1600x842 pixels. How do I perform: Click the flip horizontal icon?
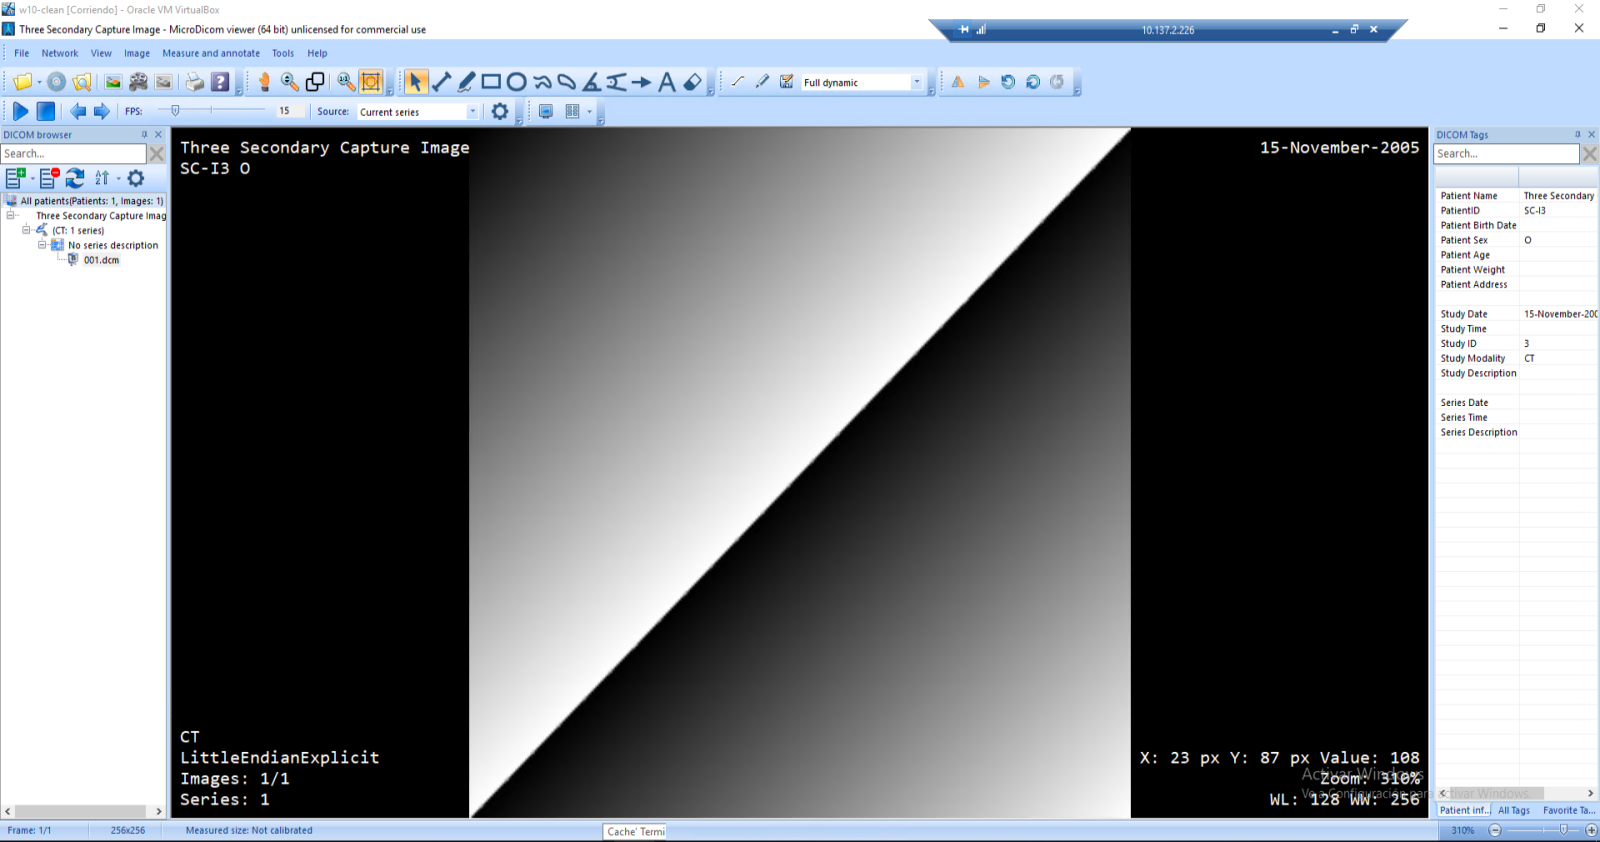[958, 82]
